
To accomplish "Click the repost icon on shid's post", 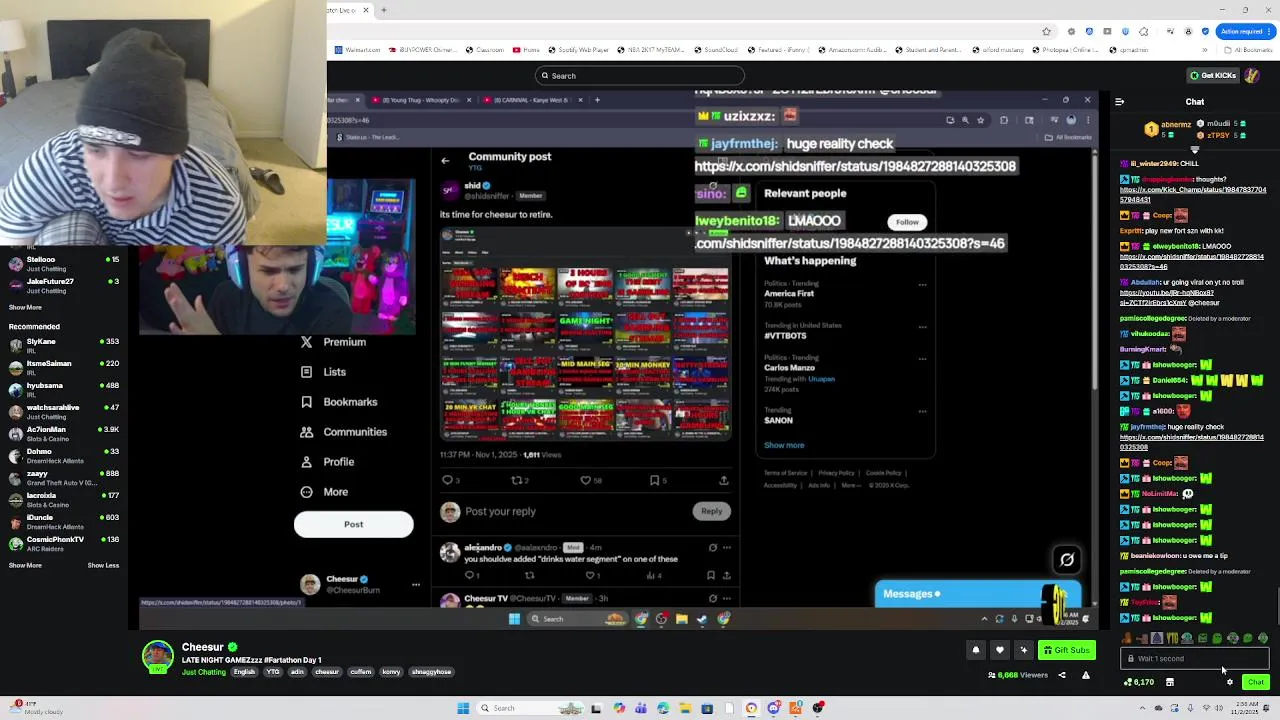I will point(517,480).
